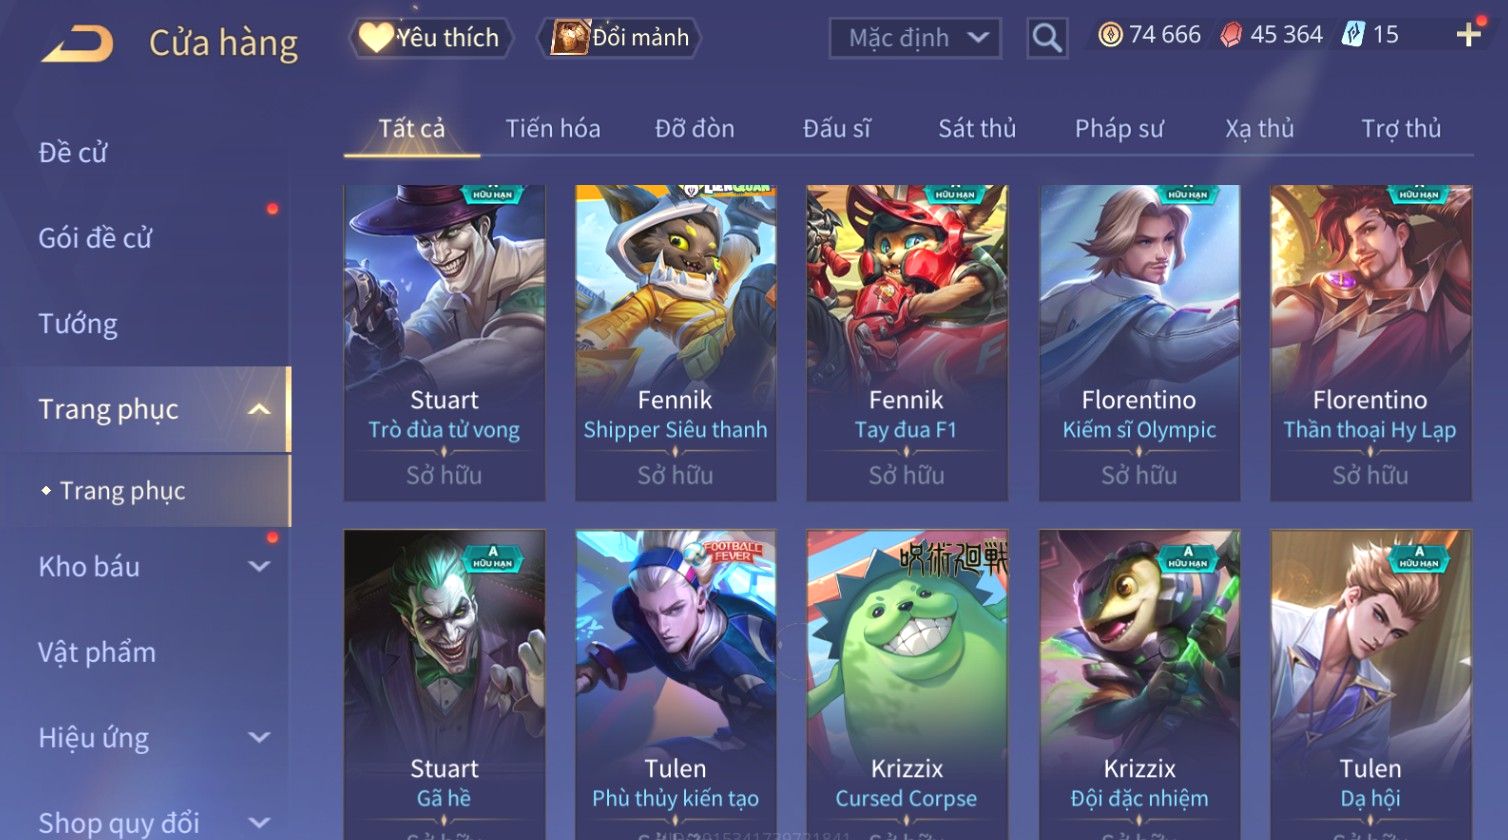Open Tướng in the sidebar
The width and height of the screenshot is (1508, 840).
point(78,324)
